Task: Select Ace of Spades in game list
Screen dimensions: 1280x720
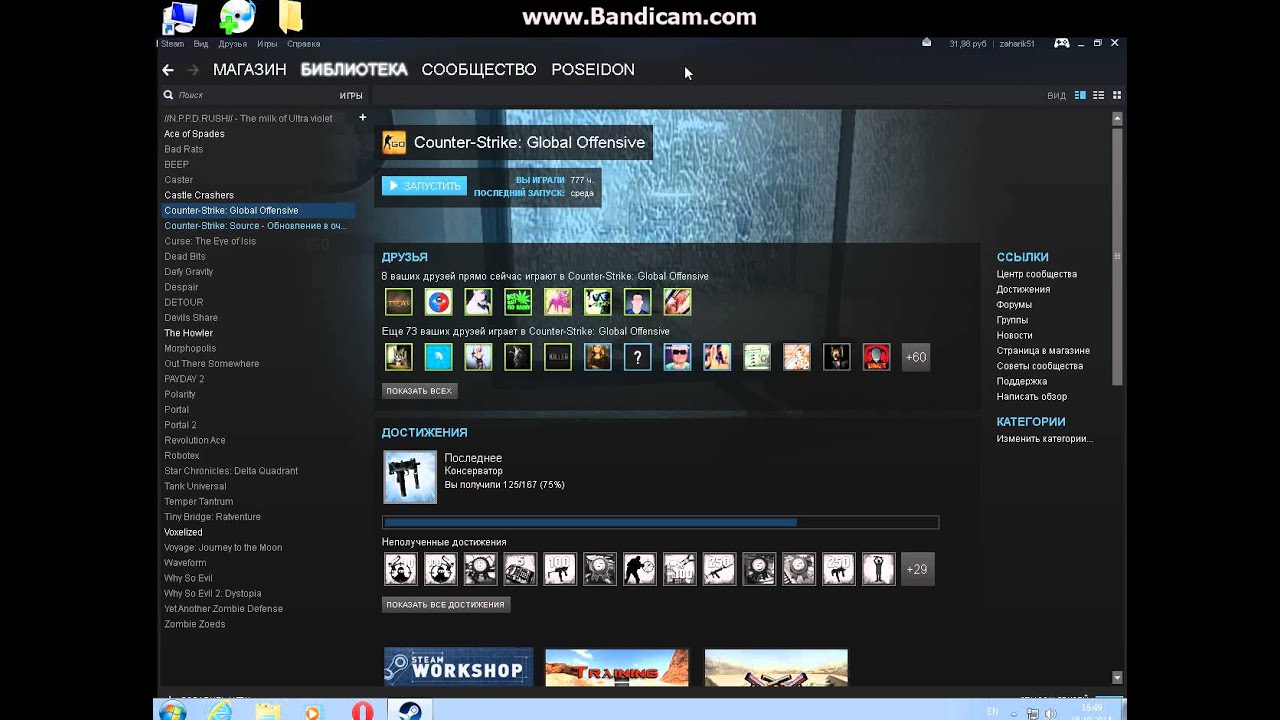Action: pyautogui.click(x=194, y=134)
